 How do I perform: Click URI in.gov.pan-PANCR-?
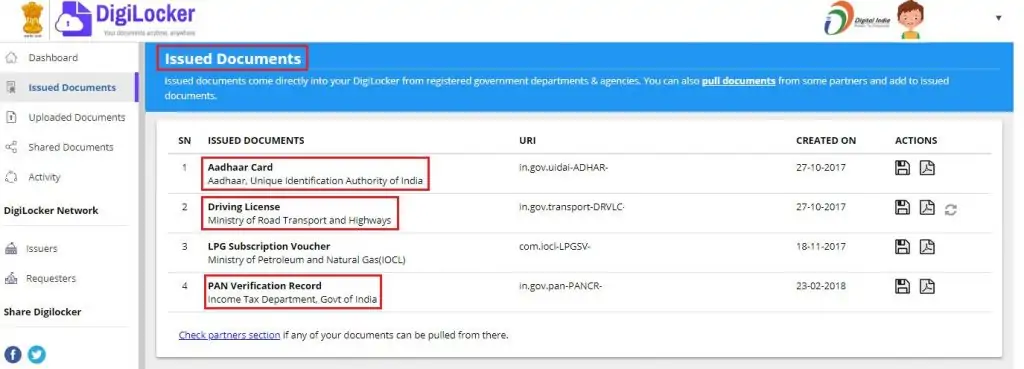coord(560,285)
